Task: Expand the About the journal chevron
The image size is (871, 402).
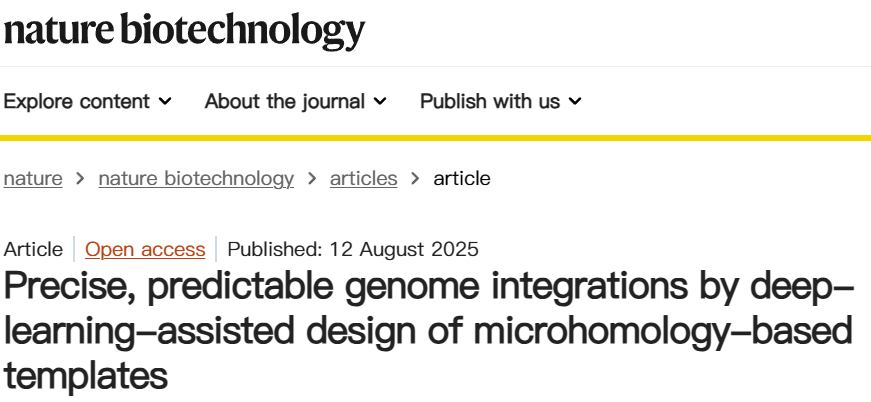Action: (x=380, y=101)
